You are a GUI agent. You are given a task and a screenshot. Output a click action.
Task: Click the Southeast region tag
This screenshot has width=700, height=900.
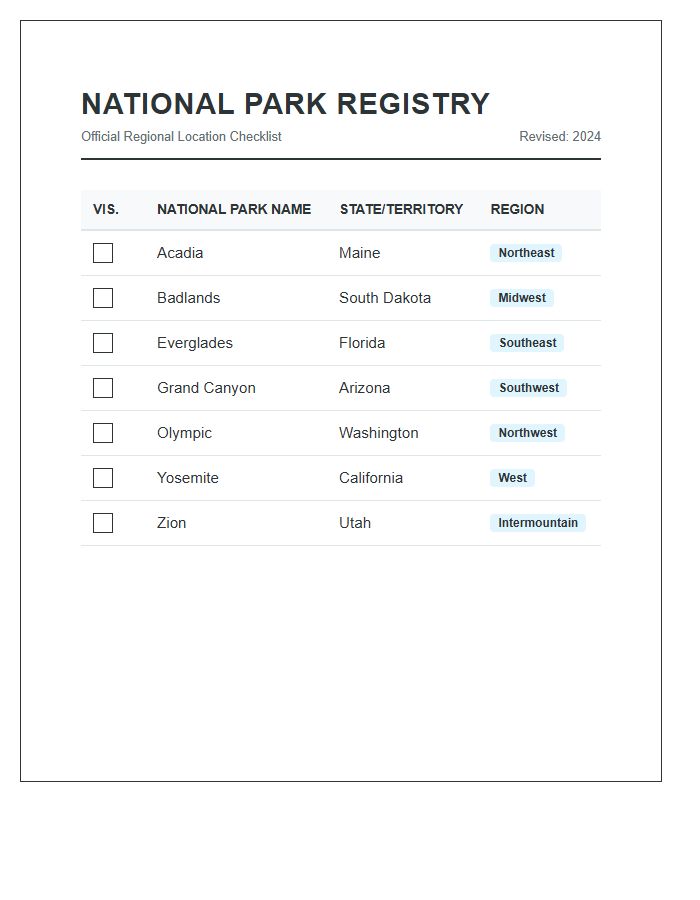point(527,343)
